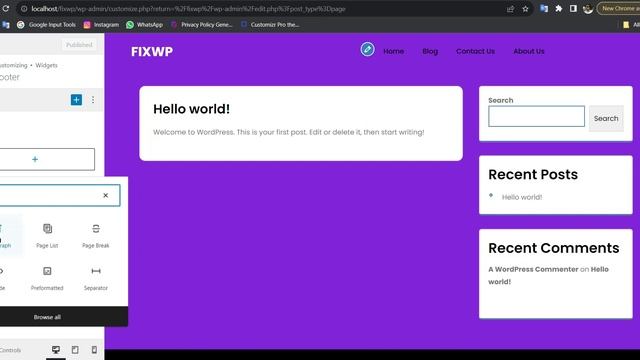This screenshot has width=640, height=360.
Task: Insert the Preformatted block
Action: [47, 278]
